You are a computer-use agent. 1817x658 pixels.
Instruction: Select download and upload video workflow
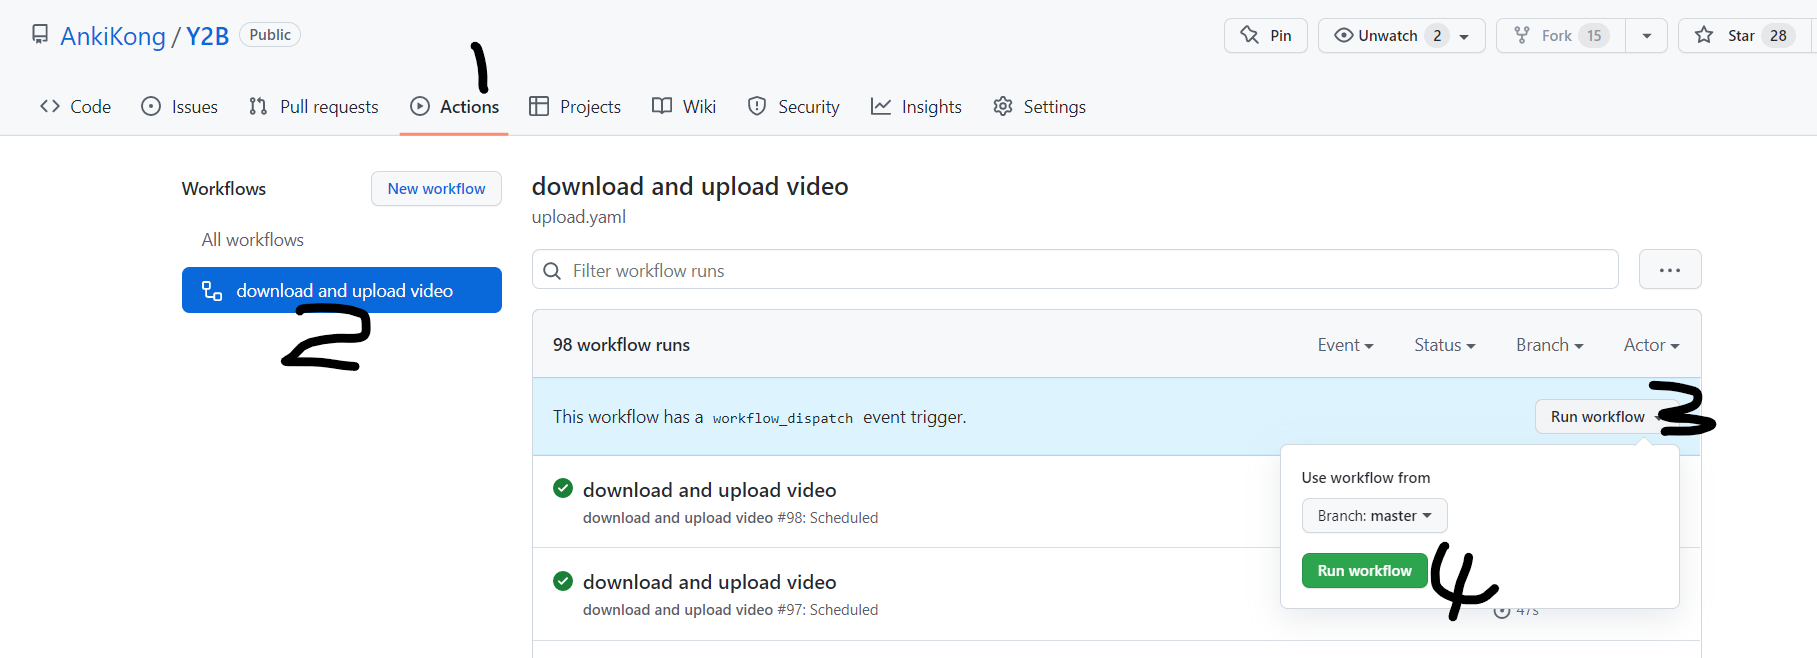click(x=342, y=290)
